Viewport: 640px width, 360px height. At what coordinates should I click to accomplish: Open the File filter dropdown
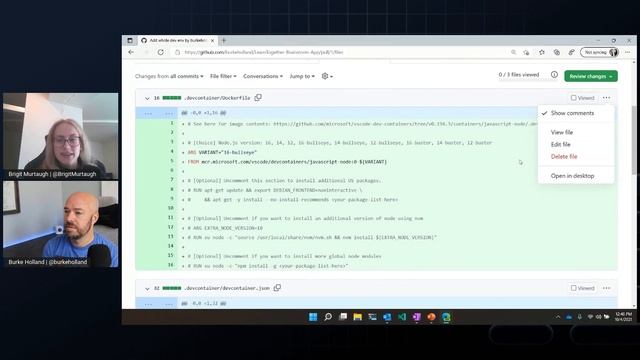point(223,76)
